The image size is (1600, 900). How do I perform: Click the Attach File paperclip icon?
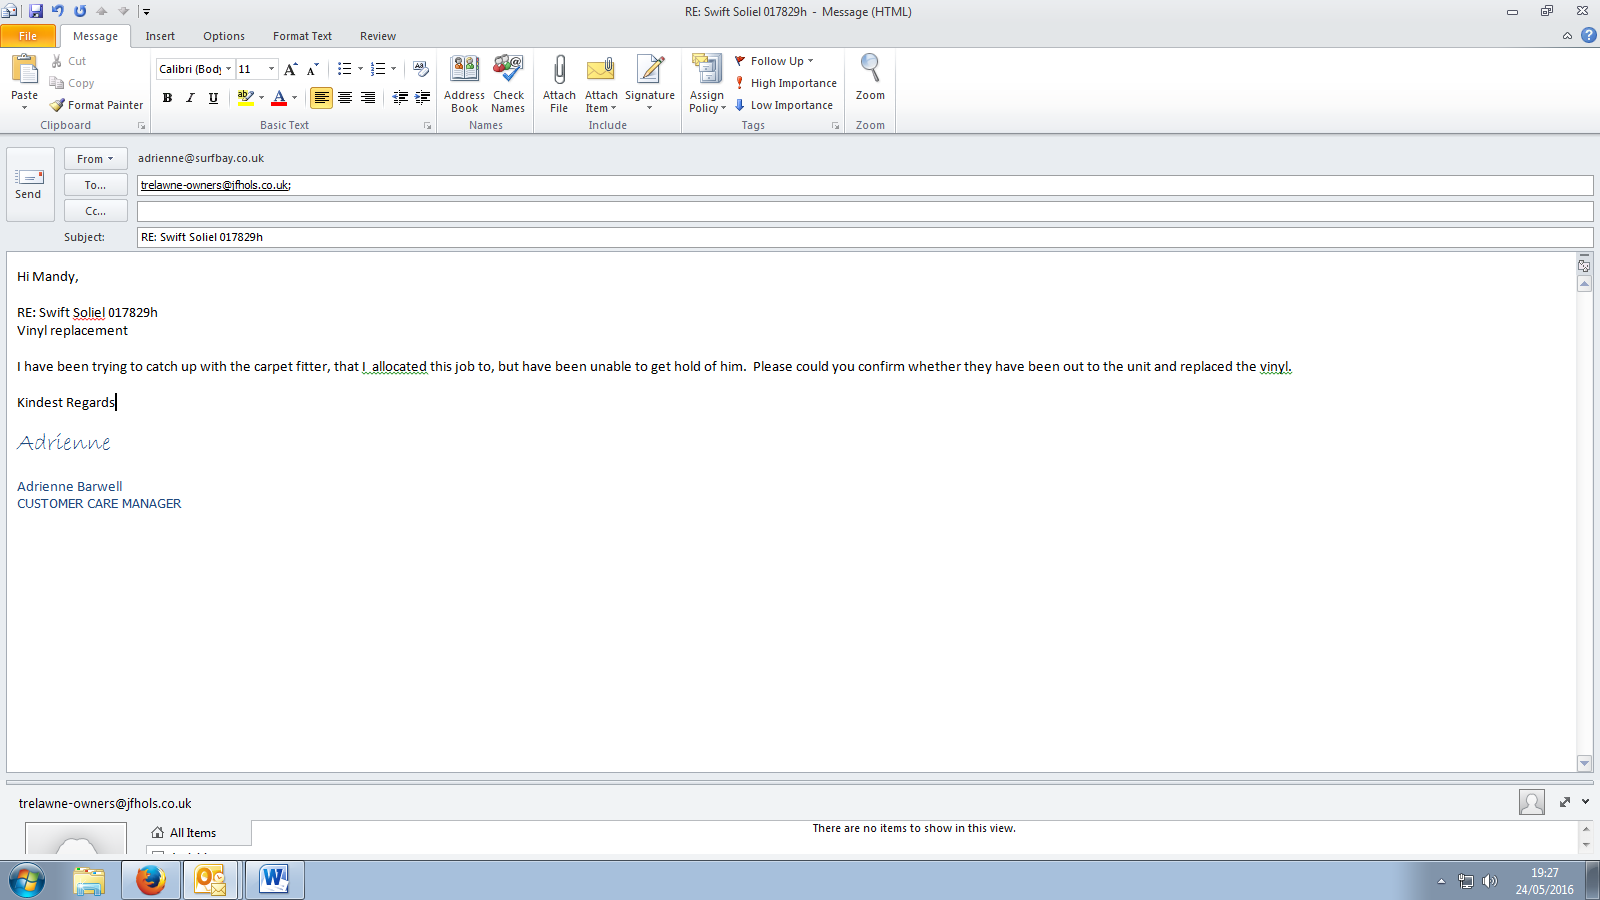(x=559, y=71)
